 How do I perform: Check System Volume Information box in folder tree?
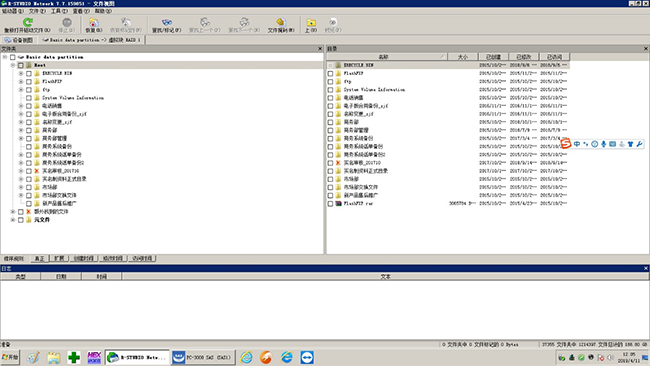click(x=29, y=98)
